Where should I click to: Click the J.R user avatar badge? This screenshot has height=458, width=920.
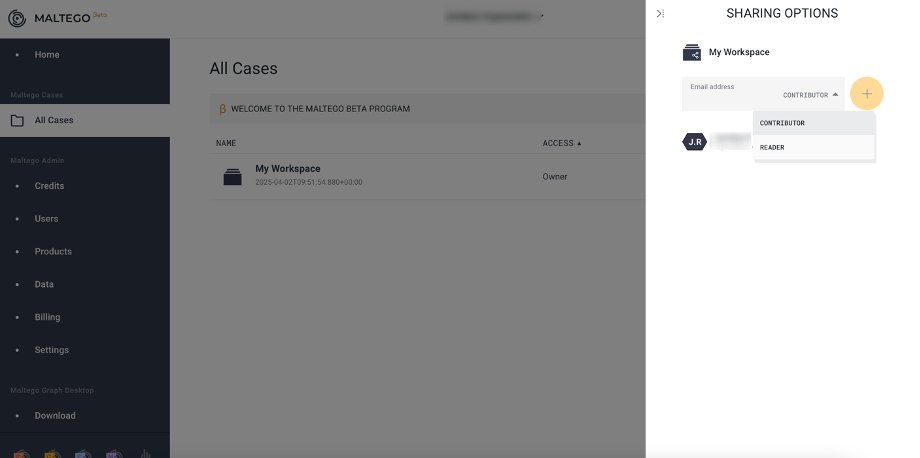point(695,142)
